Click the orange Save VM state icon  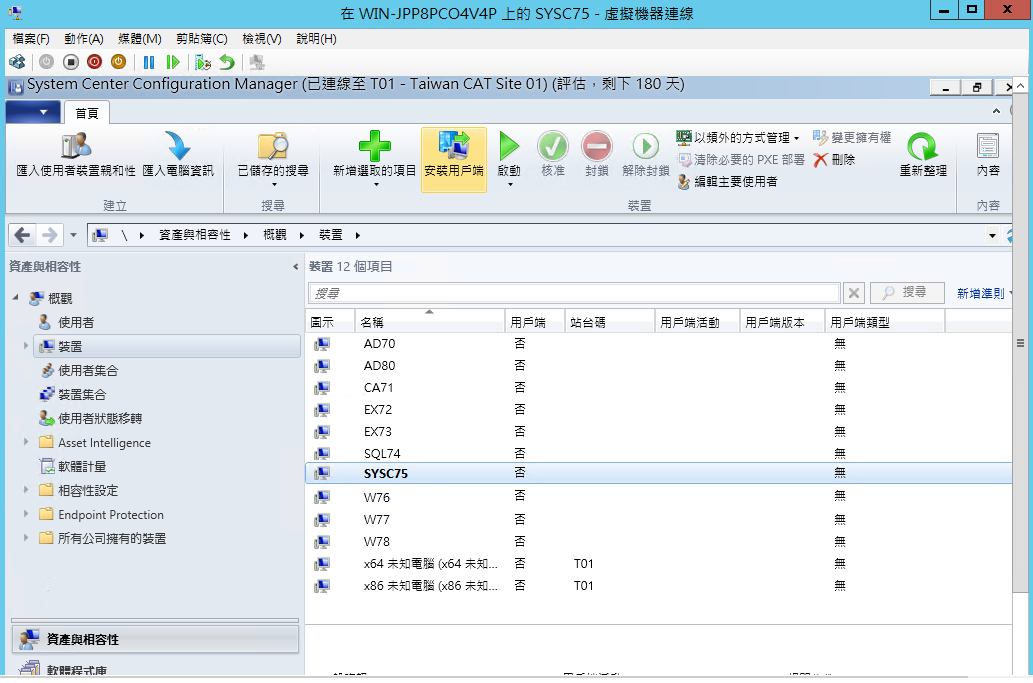point(119,62)
